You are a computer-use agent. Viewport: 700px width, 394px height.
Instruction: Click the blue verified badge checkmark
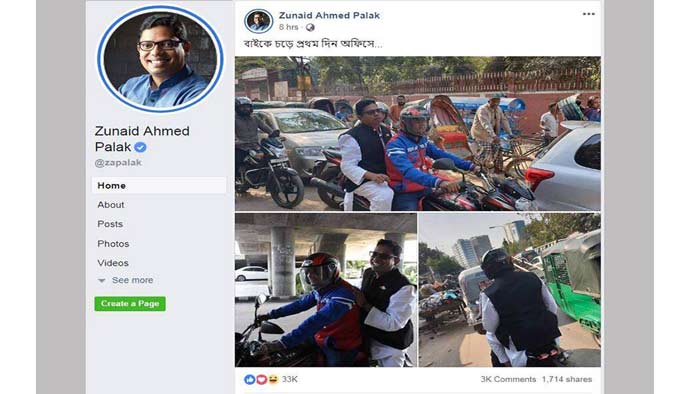coord(140,147)
